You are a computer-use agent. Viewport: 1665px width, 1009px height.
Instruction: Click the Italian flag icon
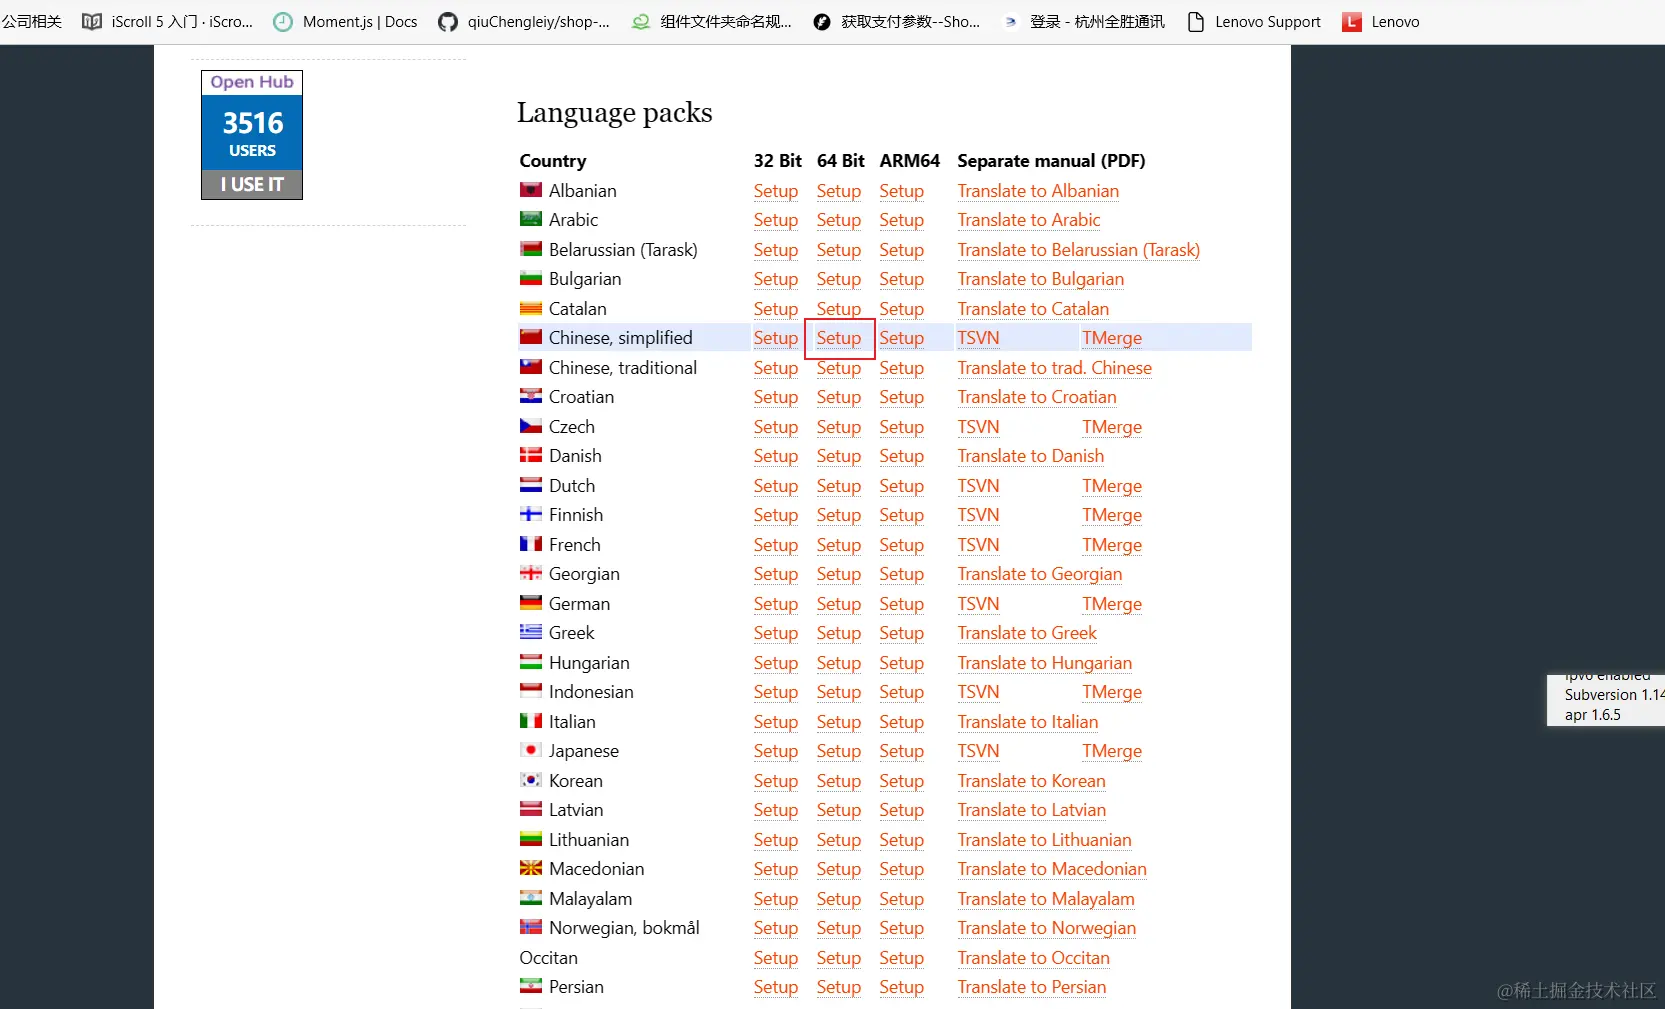pos(531,721)
